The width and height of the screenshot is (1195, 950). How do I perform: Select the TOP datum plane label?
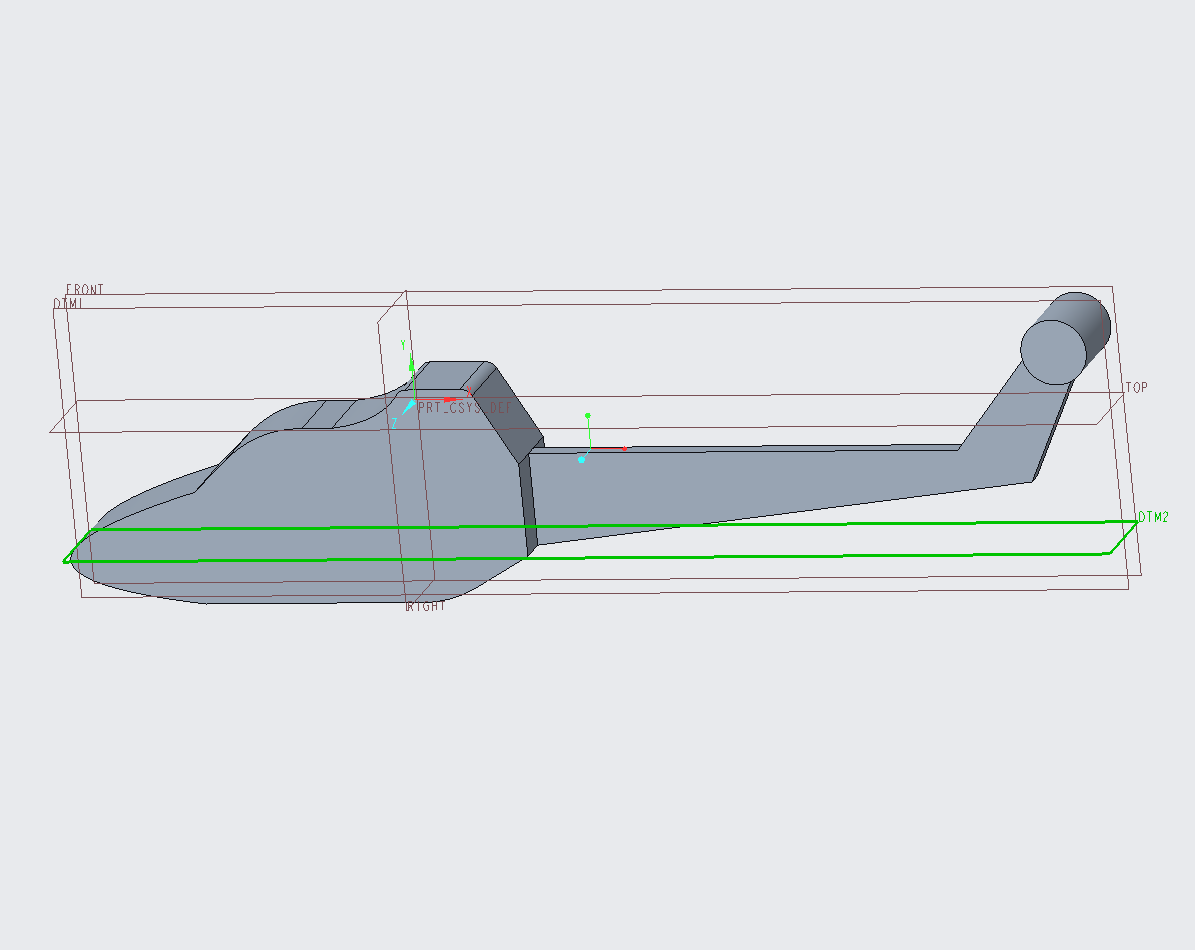[1136, 387]
